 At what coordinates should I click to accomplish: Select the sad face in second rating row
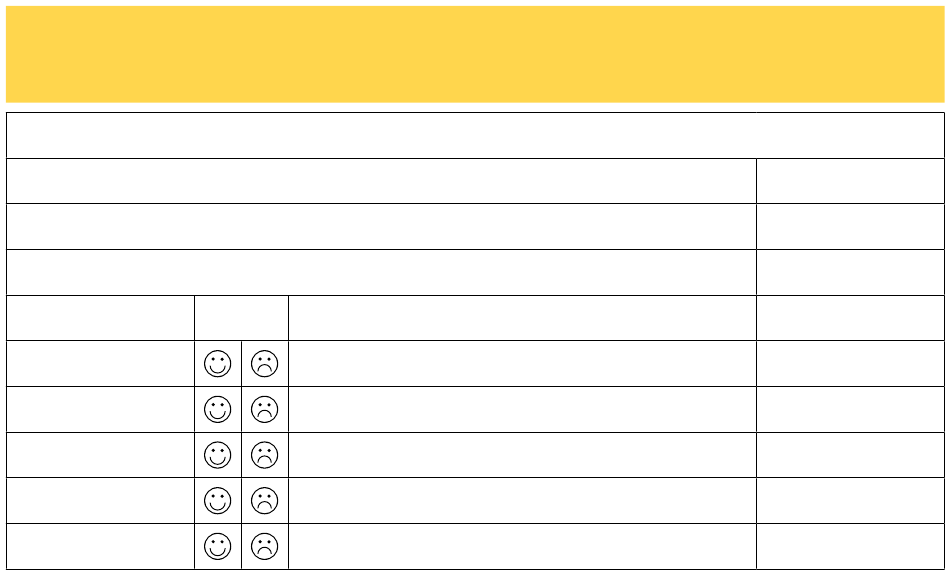tap(265, 410)
